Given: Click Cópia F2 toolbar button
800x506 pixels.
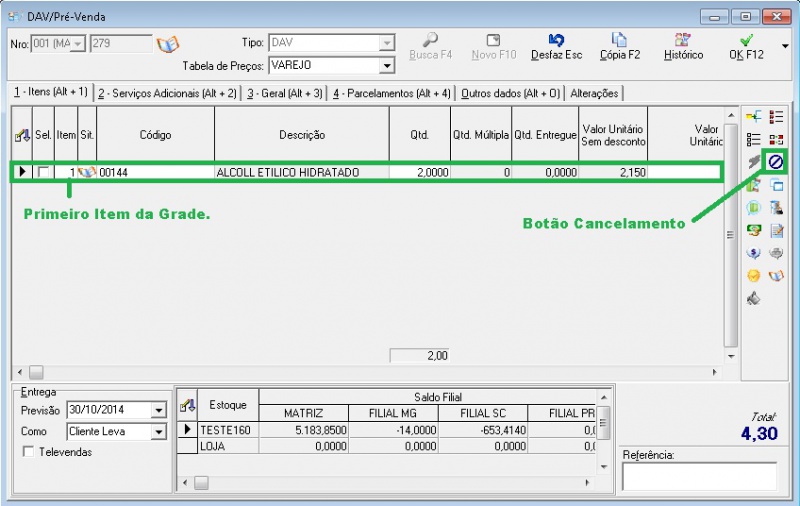Looking at the screenshot, I should (620, 46).
